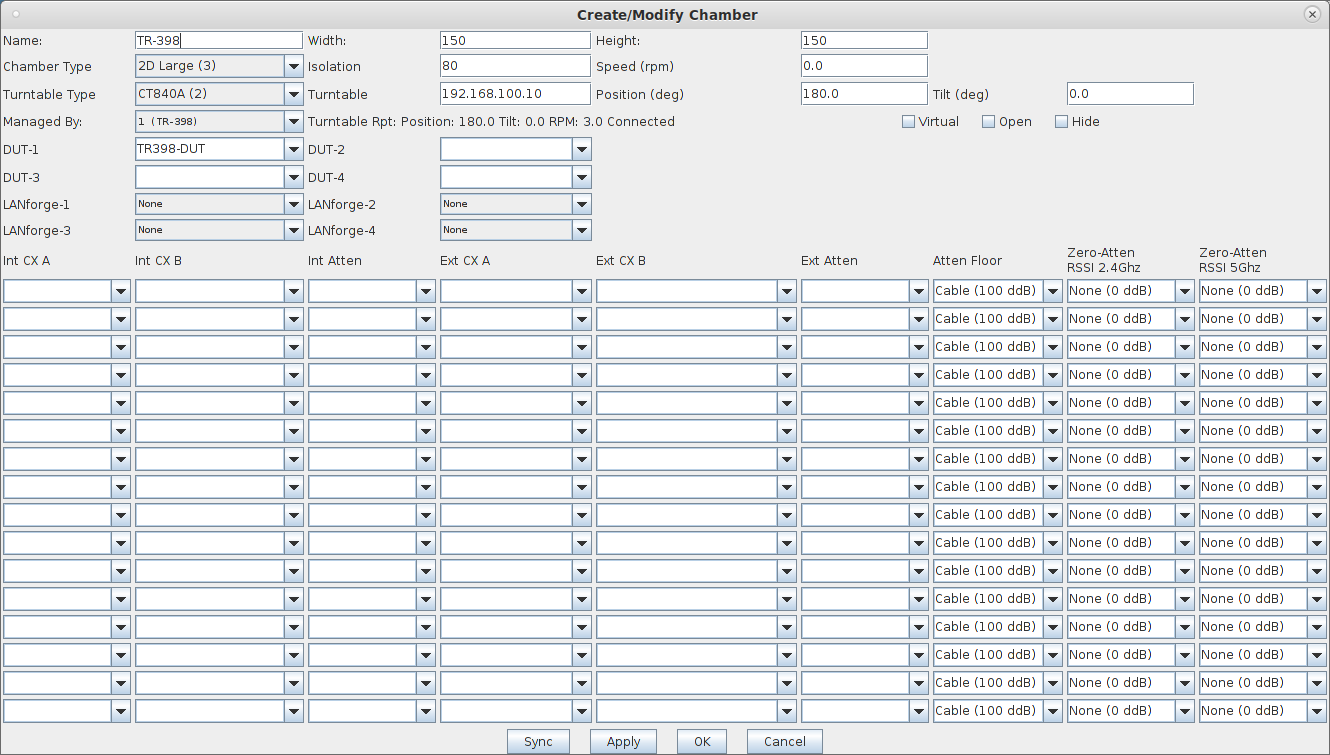Click the Position (deg) field

click(864, 94)
